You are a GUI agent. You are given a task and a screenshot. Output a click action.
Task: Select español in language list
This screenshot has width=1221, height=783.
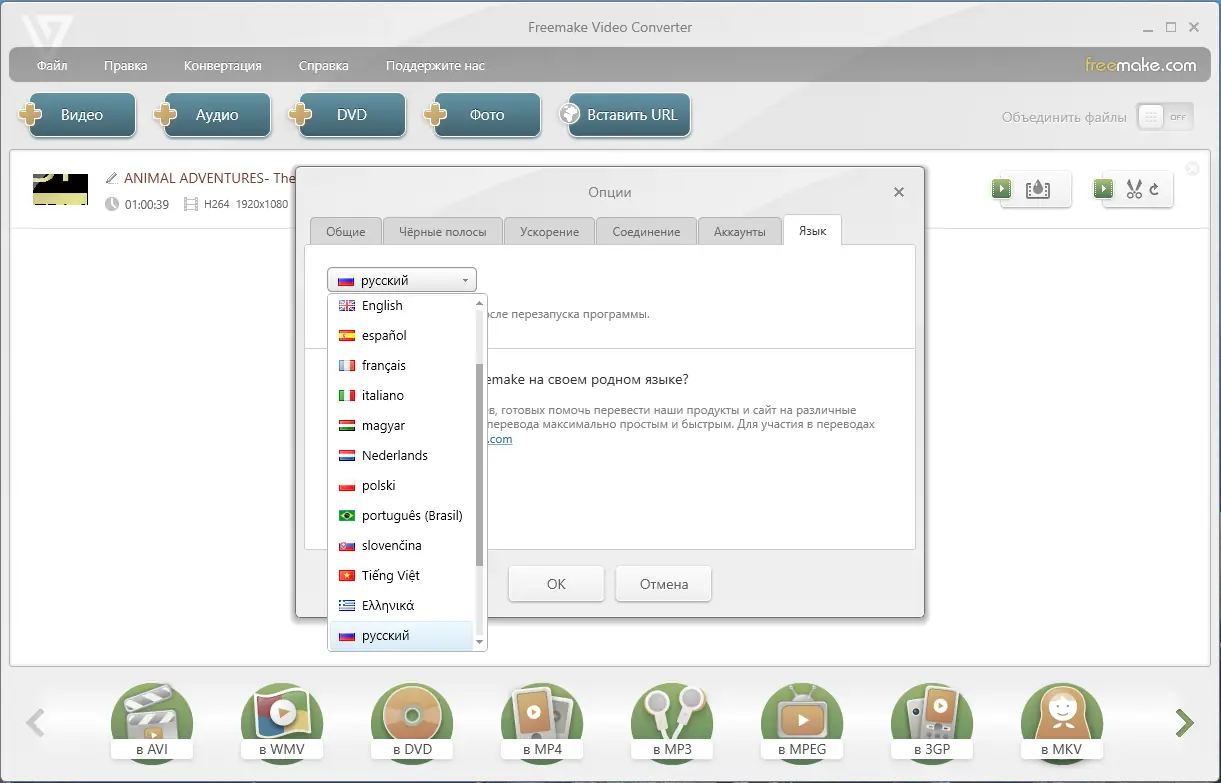(x=401, y=336)
